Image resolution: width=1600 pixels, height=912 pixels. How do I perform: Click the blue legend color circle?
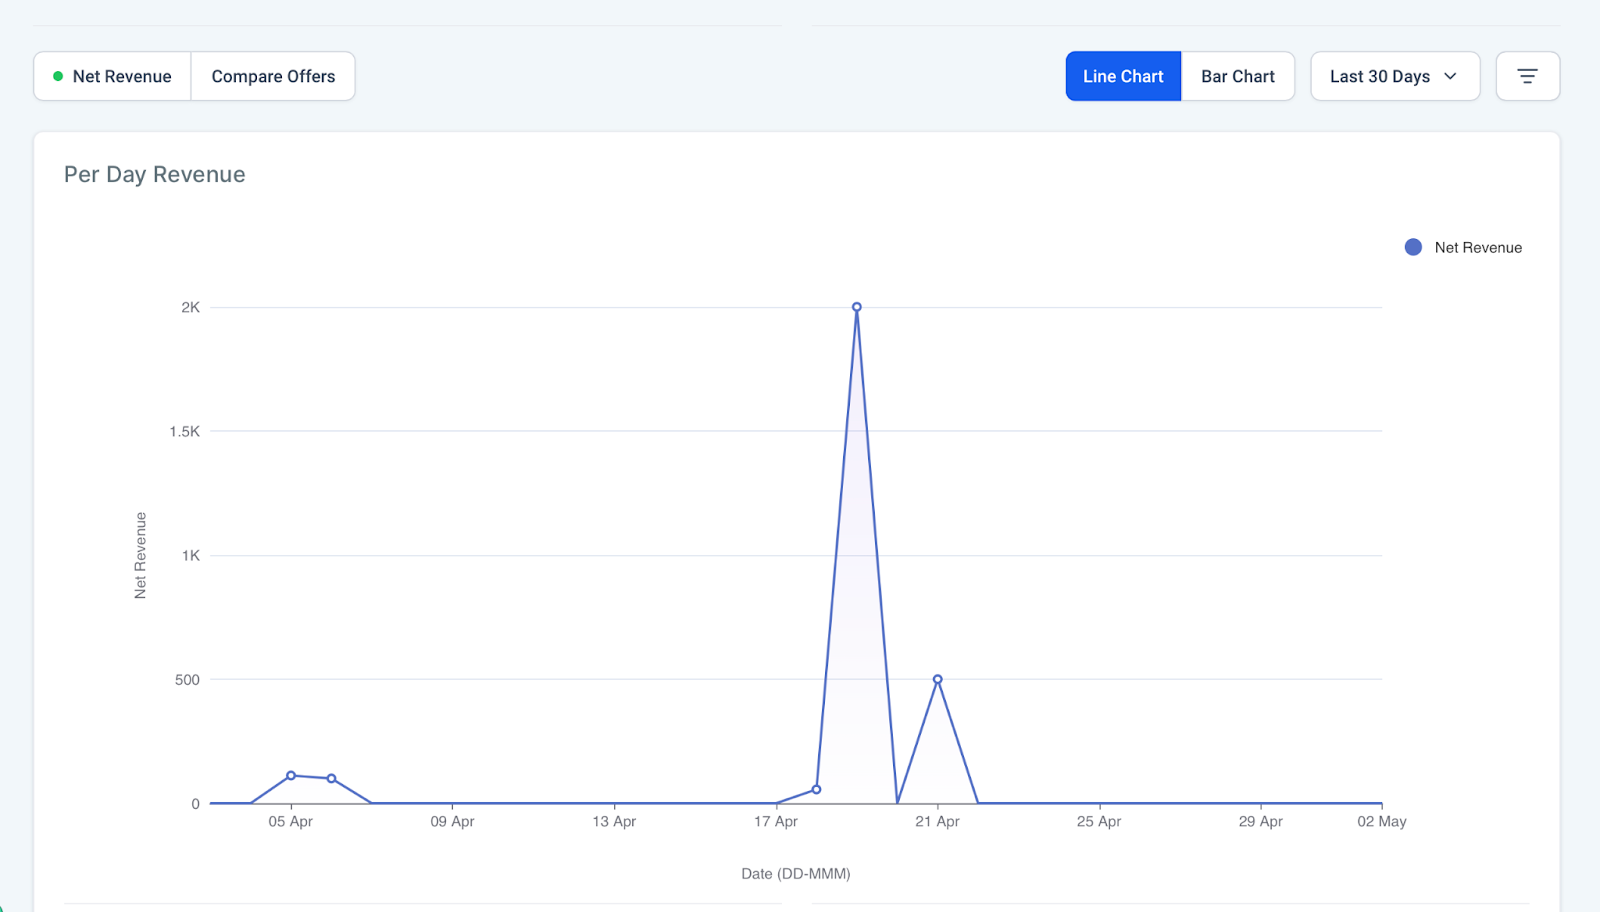click(1413, 247)
